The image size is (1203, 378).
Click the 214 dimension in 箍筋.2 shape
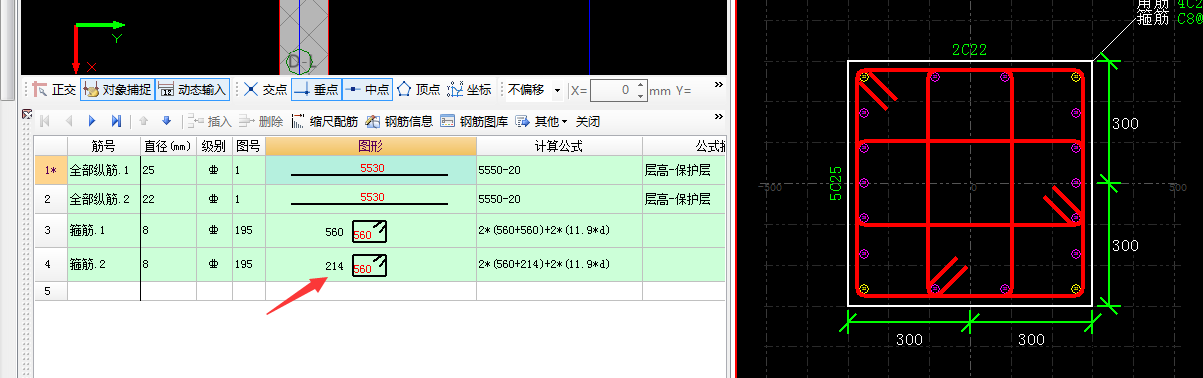(335, 266)
